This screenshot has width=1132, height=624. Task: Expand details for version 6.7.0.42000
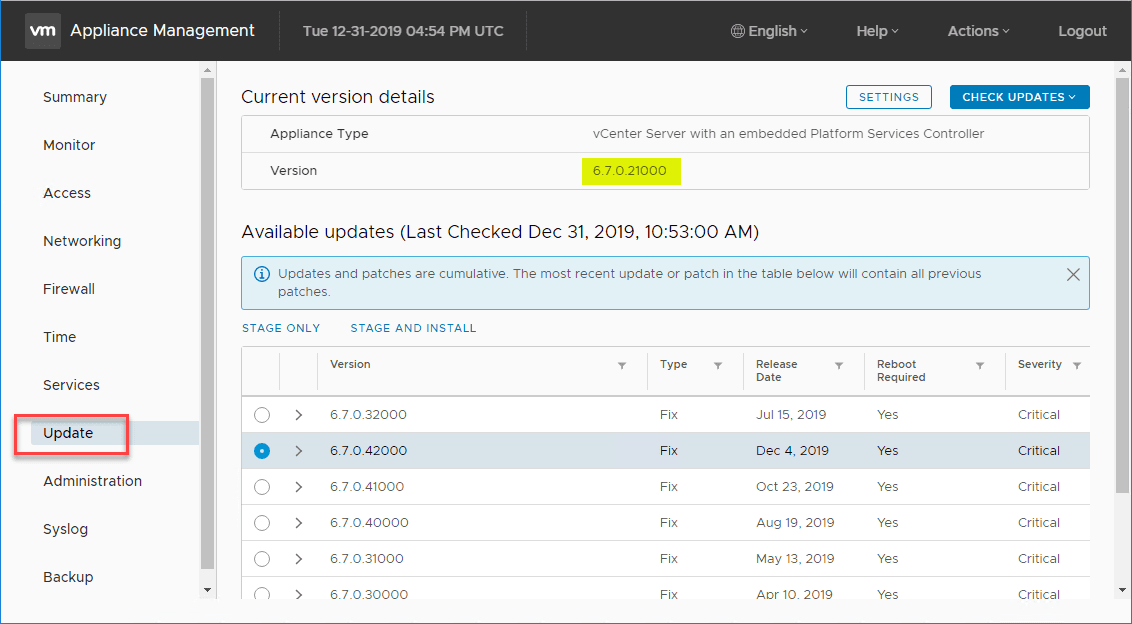coord(298,451)
